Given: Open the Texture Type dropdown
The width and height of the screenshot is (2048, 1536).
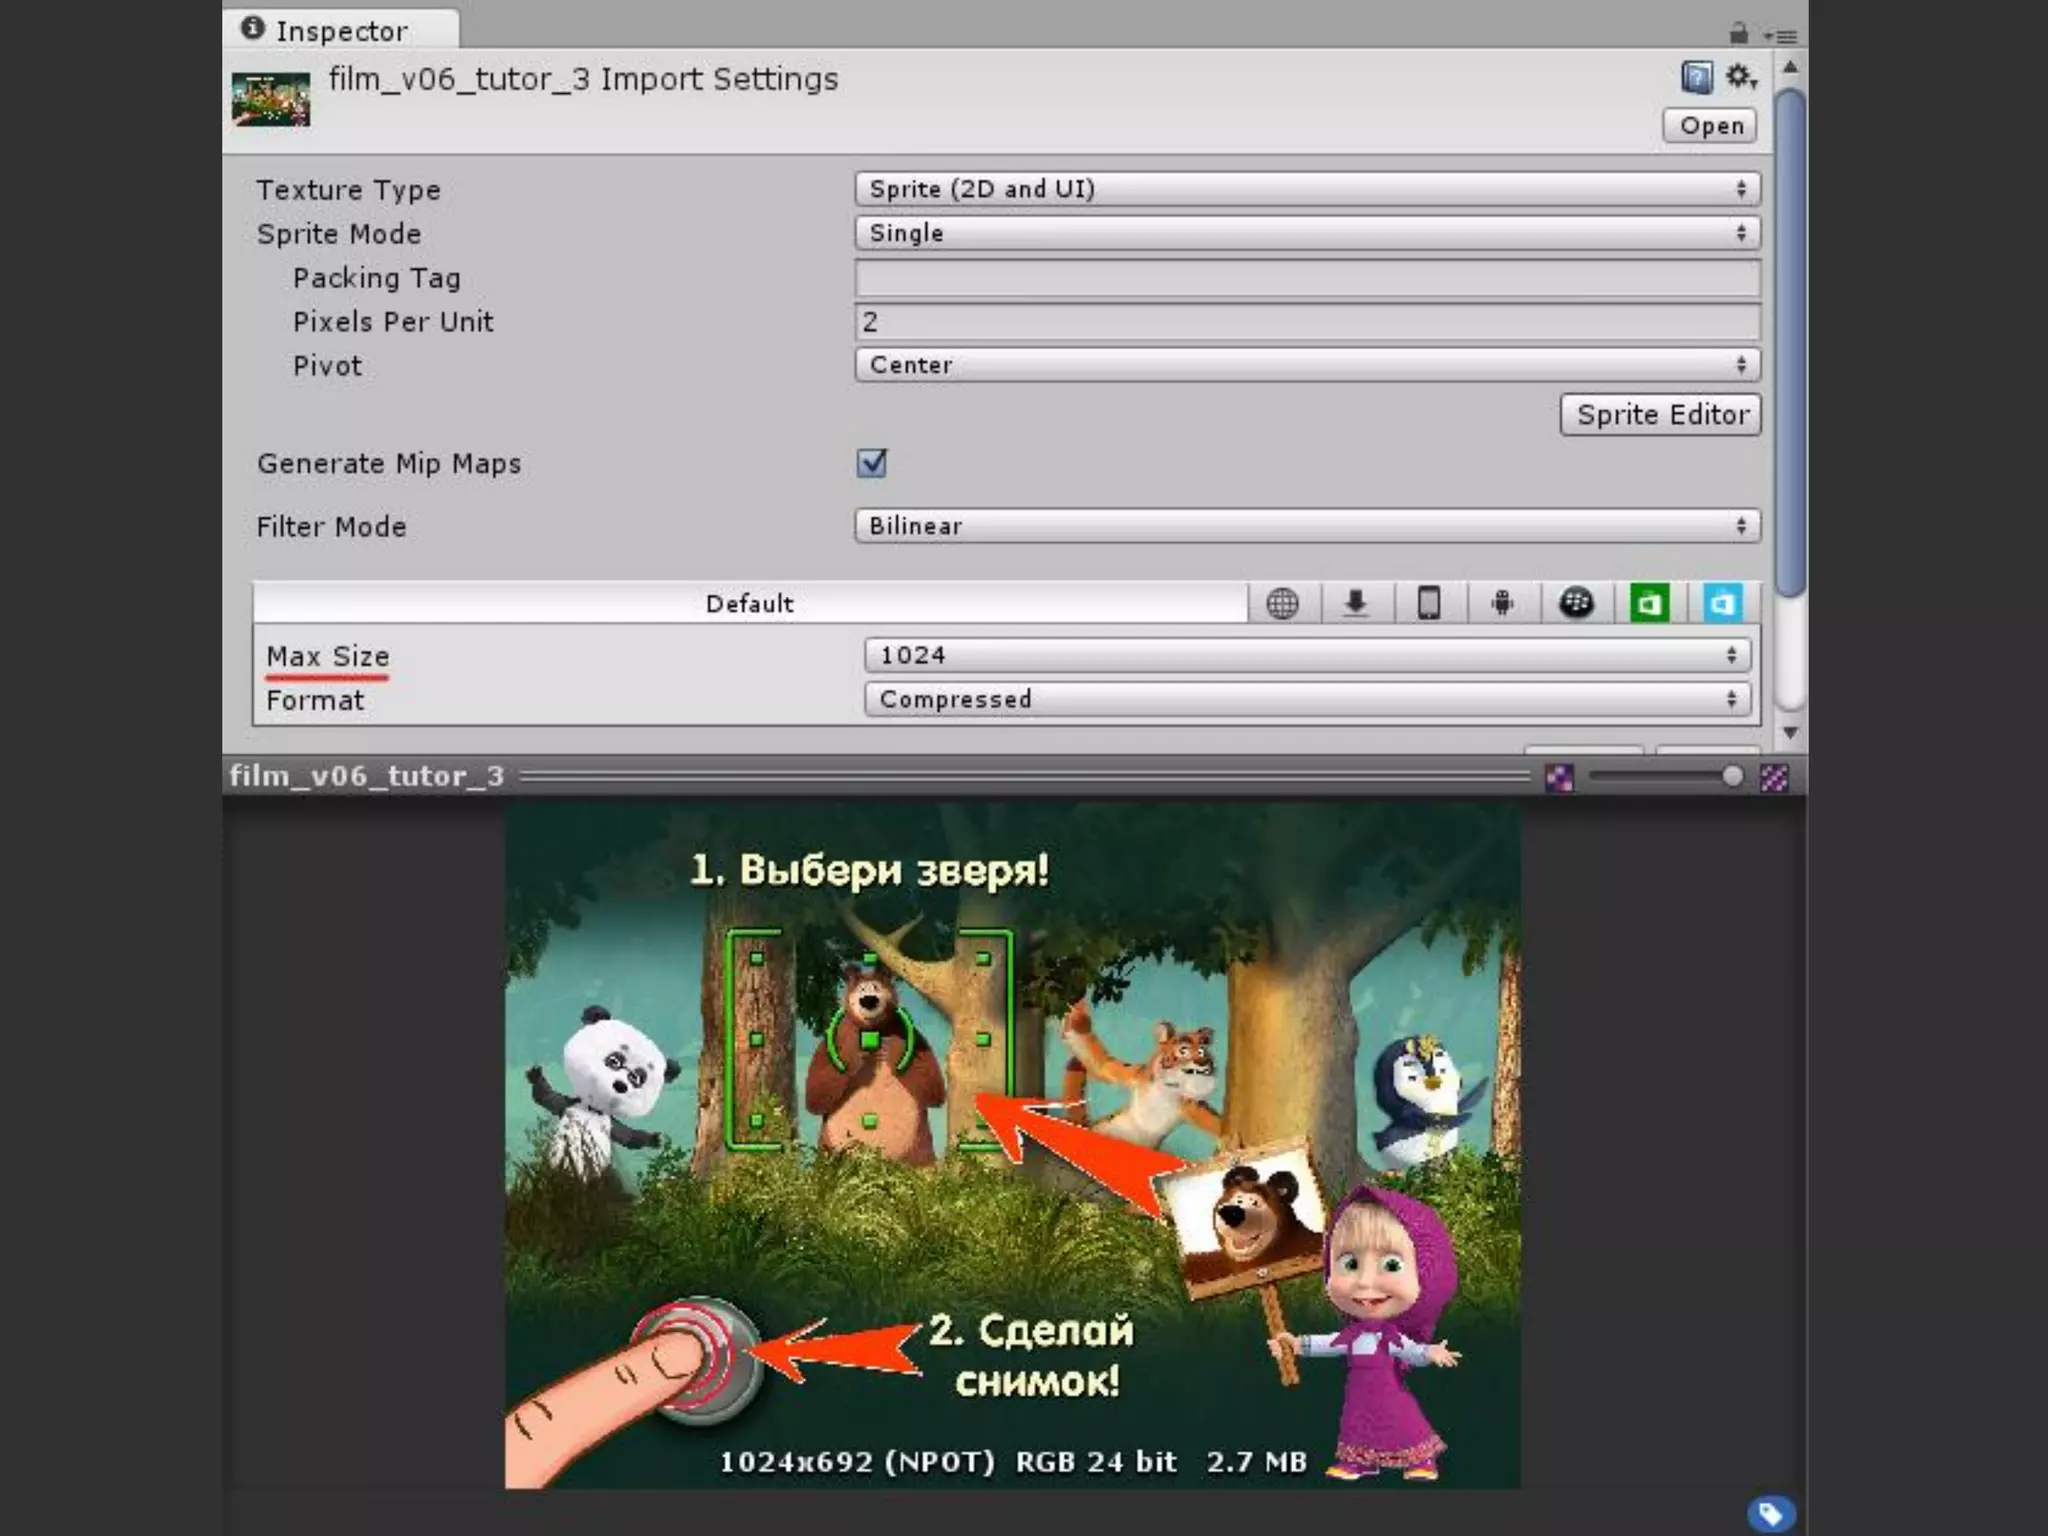Looking at the screenshot, I should [x=1306, y=189].
